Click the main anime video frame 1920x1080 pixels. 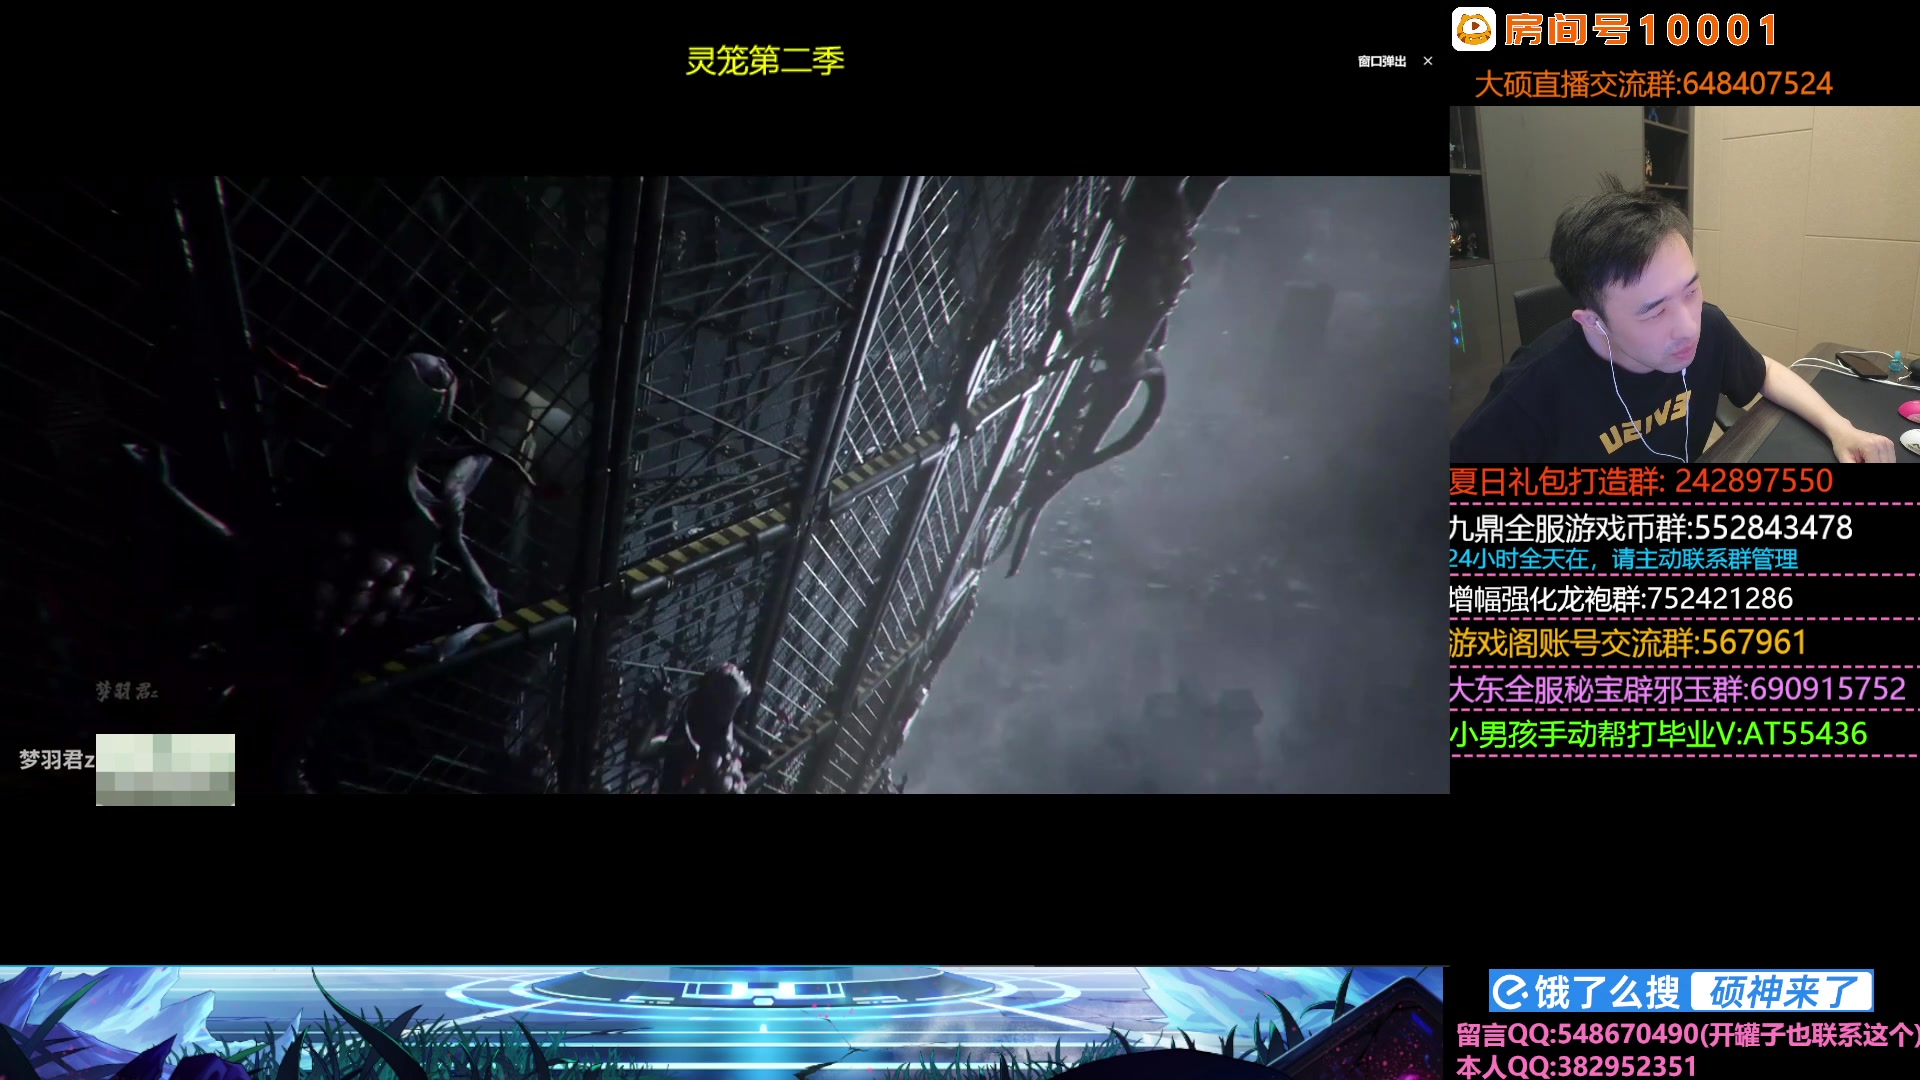click(x=725, y=485)
